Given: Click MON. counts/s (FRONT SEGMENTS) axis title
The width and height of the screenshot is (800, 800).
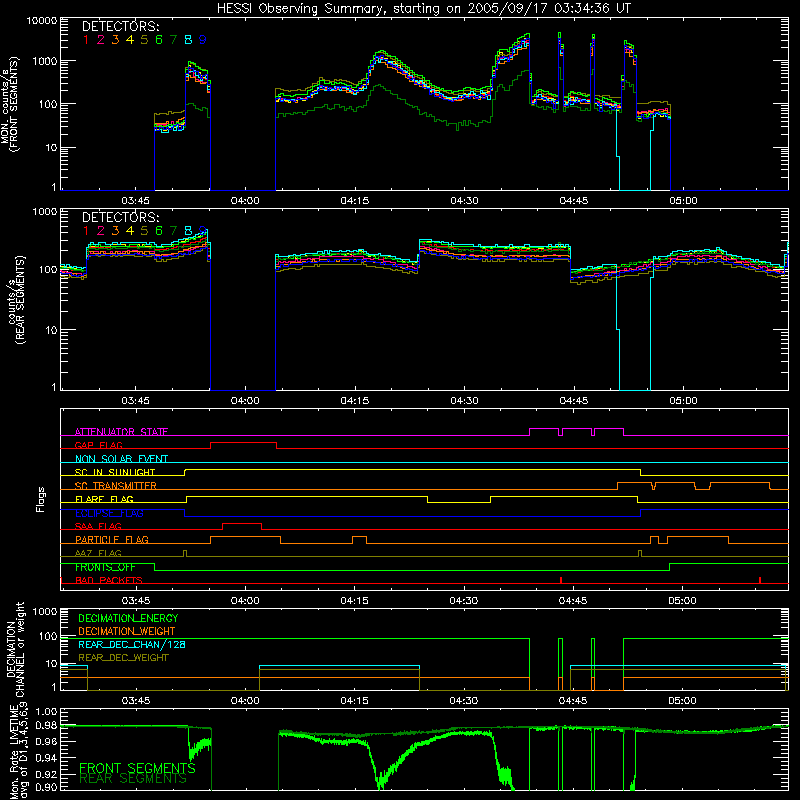Looking at the screenshot, I should tap(10, 104).
